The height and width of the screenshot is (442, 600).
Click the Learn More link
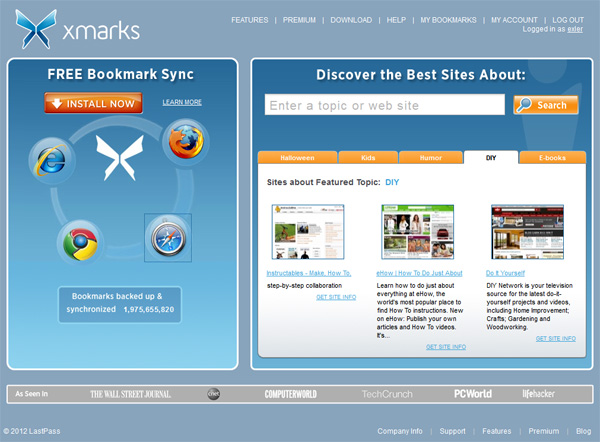pos(182,102)
